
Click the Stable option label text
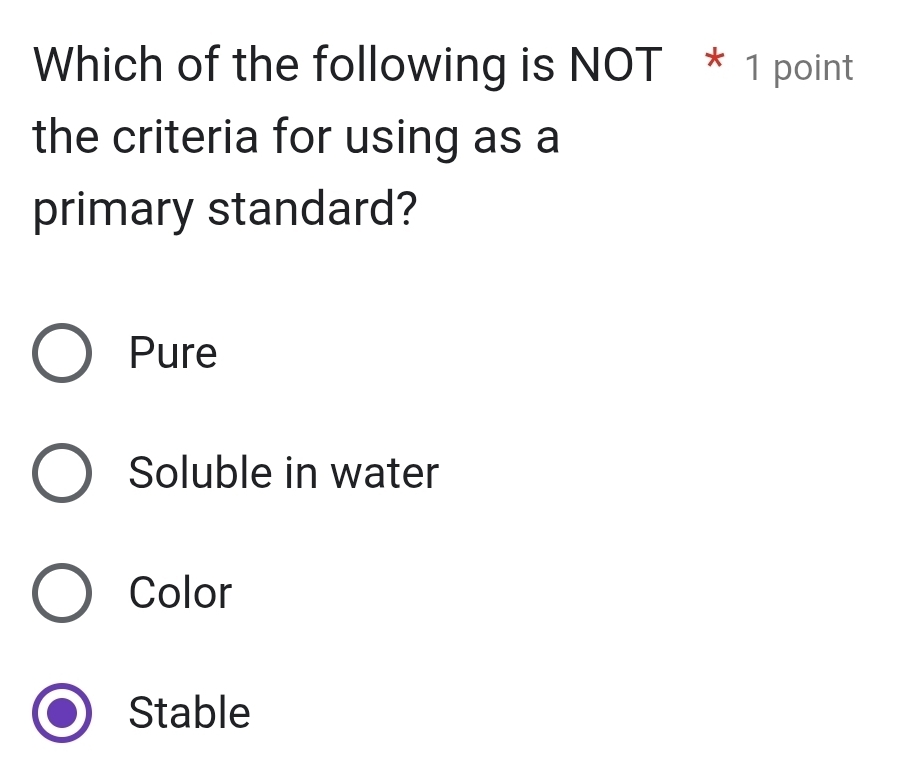188,713
